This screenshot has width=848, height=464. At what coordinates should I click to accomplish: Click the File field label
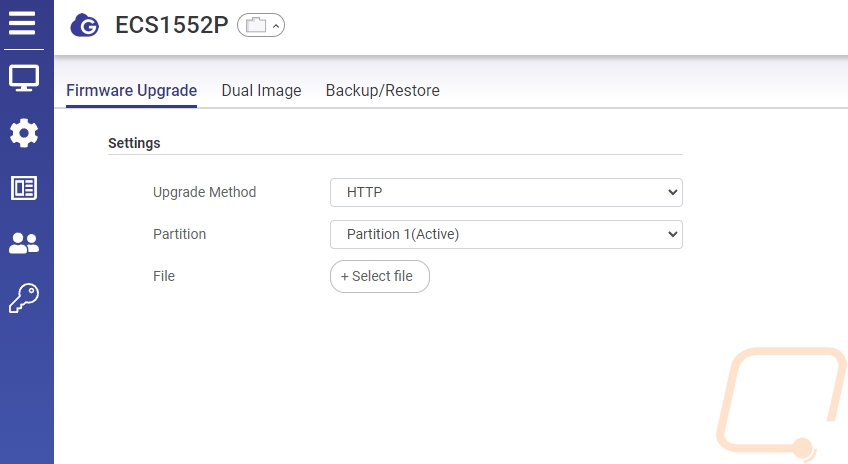click(x=164, y=276)
